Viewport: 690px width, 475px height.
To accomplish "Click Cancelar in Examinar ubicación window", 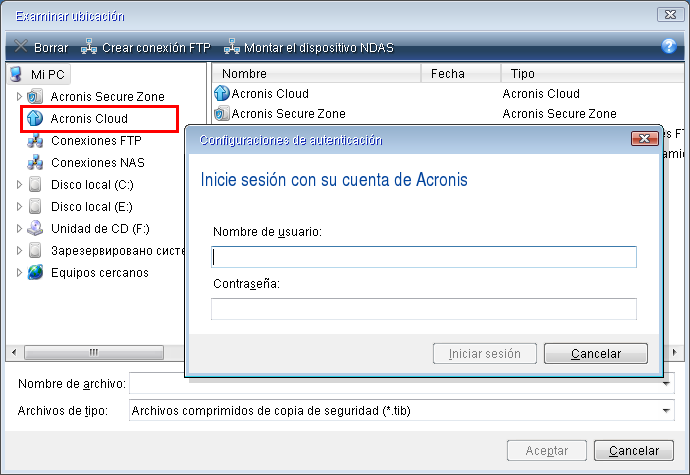I will (634, 450).
